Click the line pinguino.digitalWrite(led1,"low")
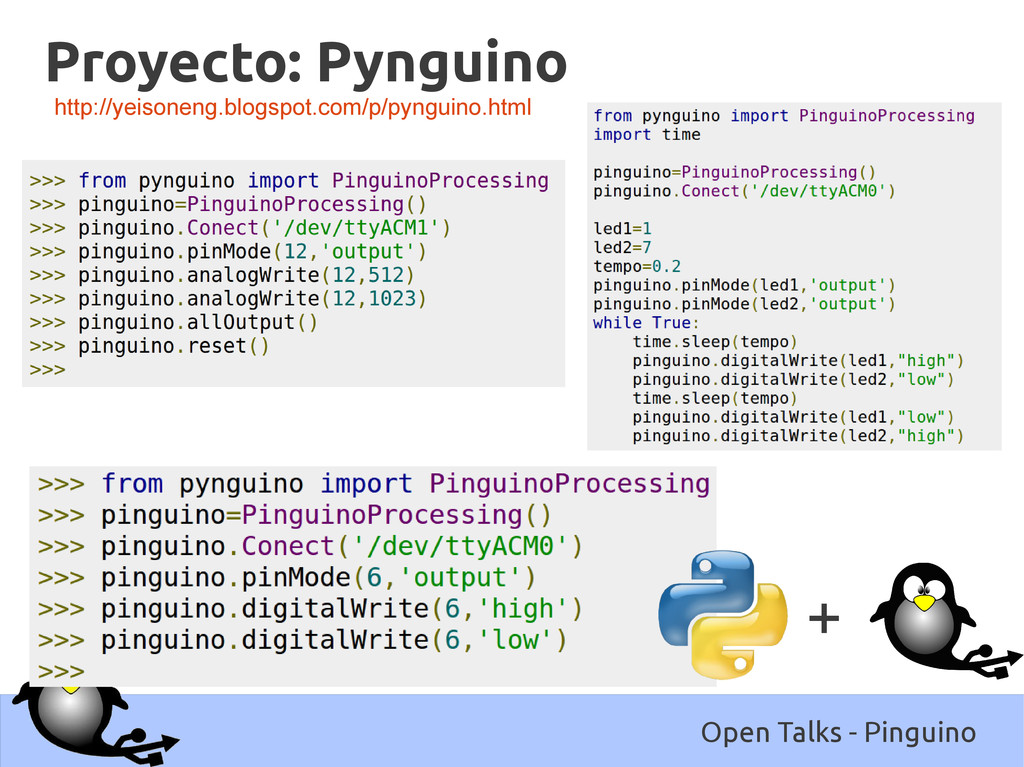The width and height of the screenshot is (1024, 767). point(793,417)
